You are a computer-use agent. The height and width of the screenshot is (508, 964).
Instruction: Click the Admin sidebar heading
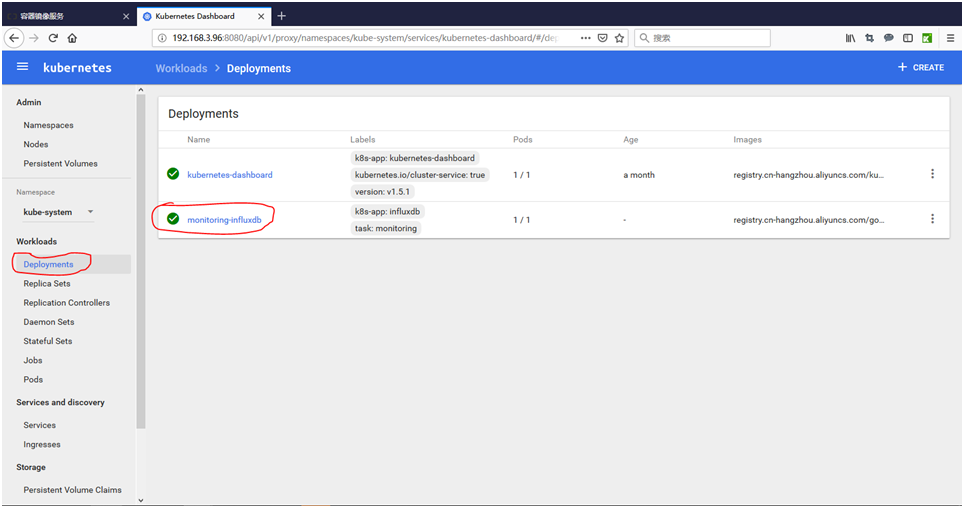pyautogui.click(x=28, y=102)
